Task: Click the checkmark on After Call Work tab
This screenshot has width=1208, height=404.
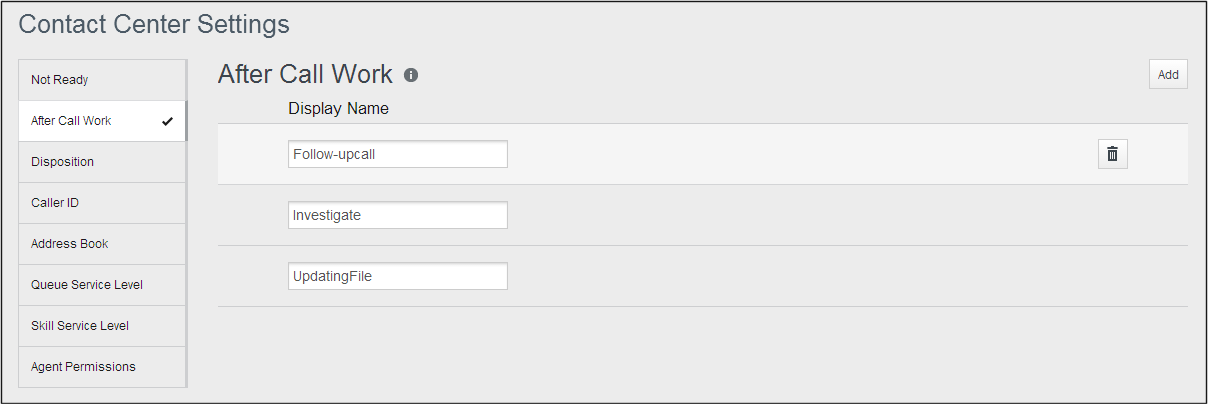Action: pyautogui.click(x=167, y=122)
